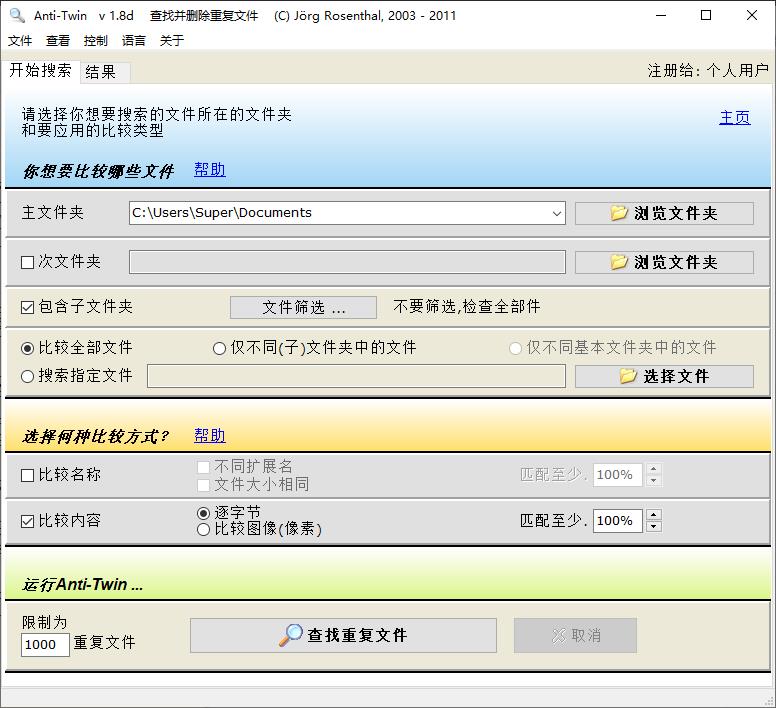Screen dimensions: 776x708
Task: Click the magnifier icon on 查找重复文件 button
Action: pos(291,635)
